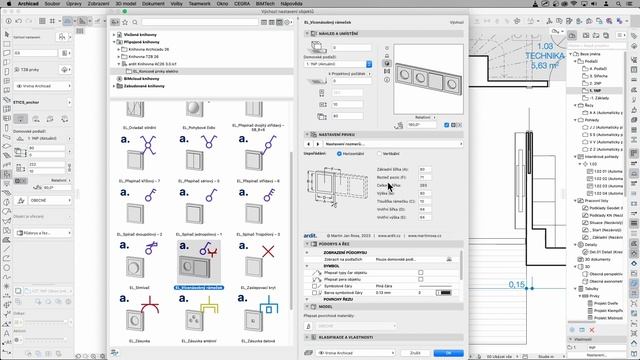Switch library browser to list view icon
This screenshot has width=640, height=360.
(x=264, y=22)
